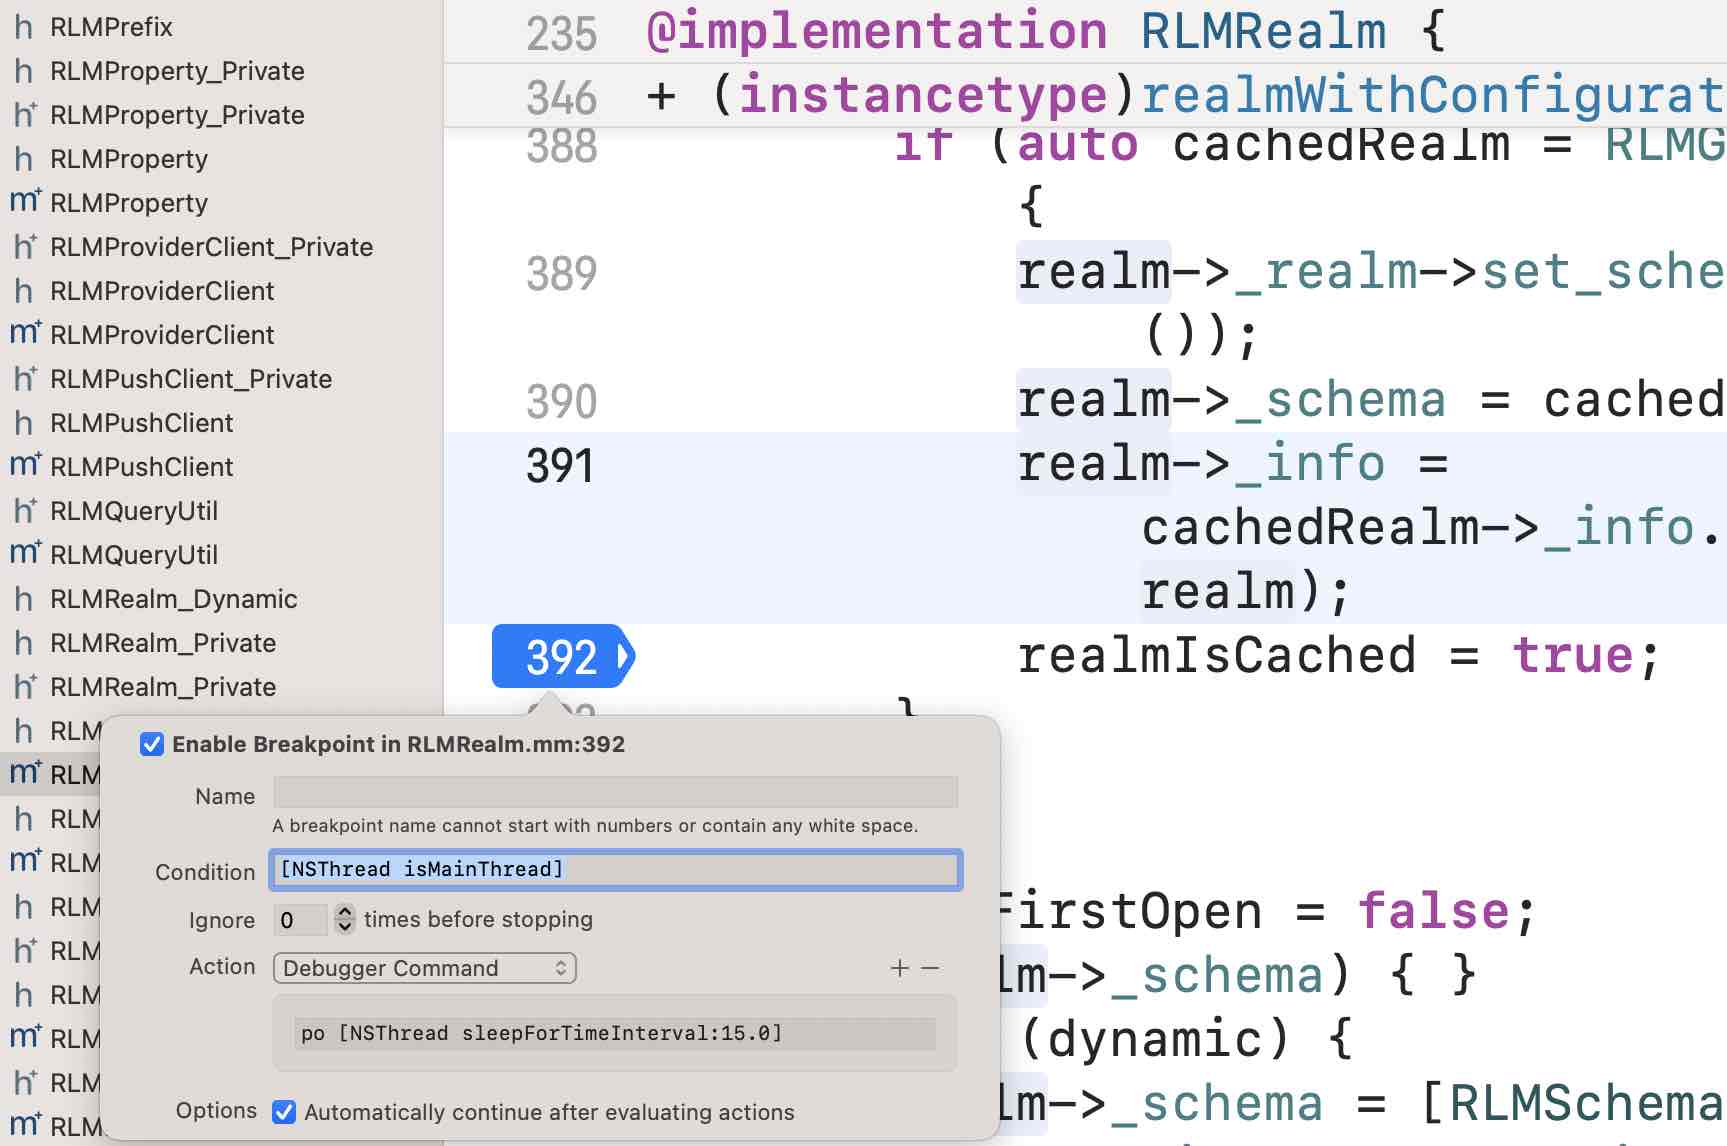Click the h+ icon next to RLMProviderClient_Private
This screenshot has height=1146, width=1727.
tap(24, 246)
